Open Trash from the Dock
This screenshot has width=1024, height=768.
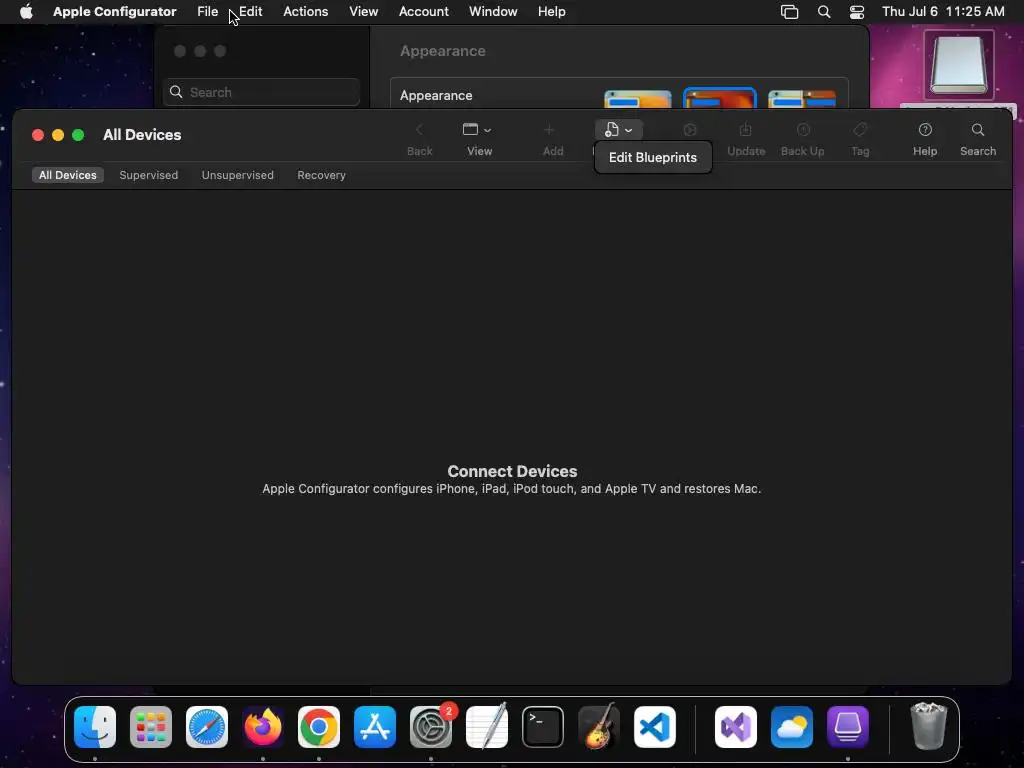928,726
